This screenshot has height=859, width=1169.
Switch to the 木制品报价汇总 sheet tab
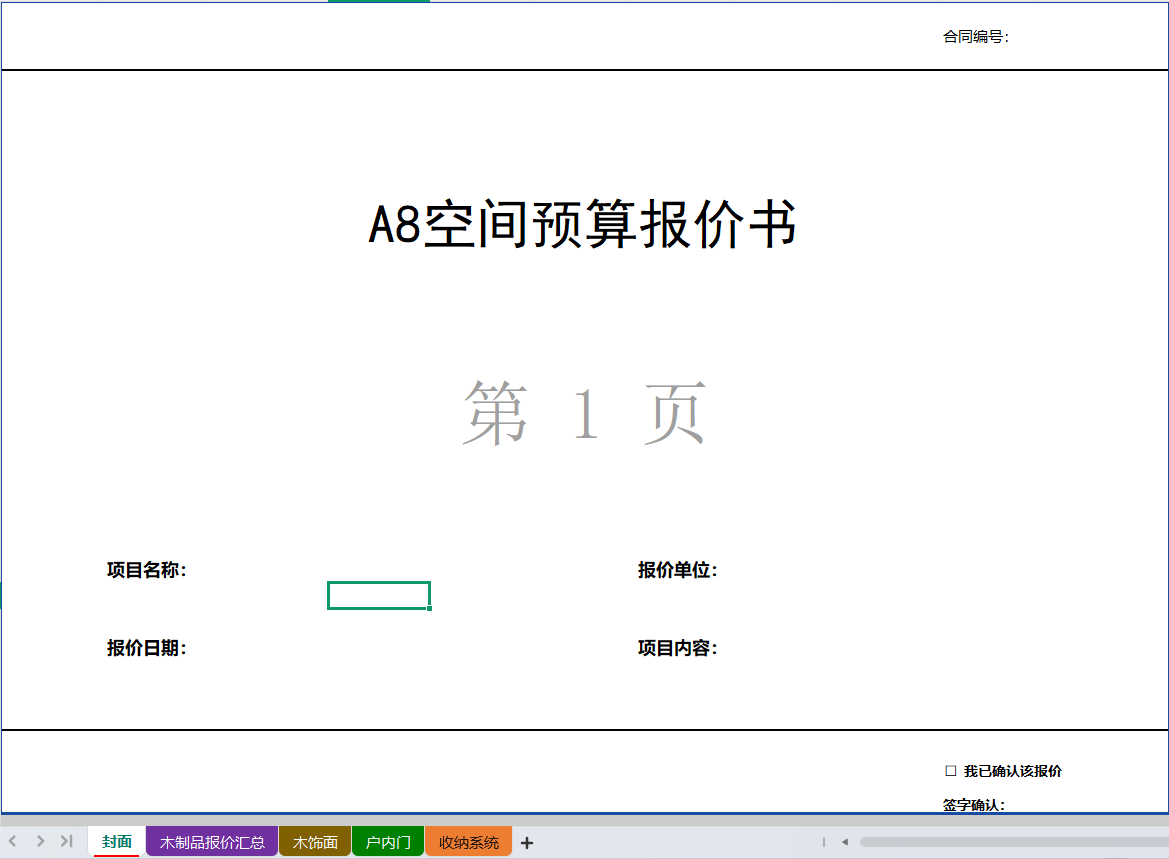[x=212, y=842]
